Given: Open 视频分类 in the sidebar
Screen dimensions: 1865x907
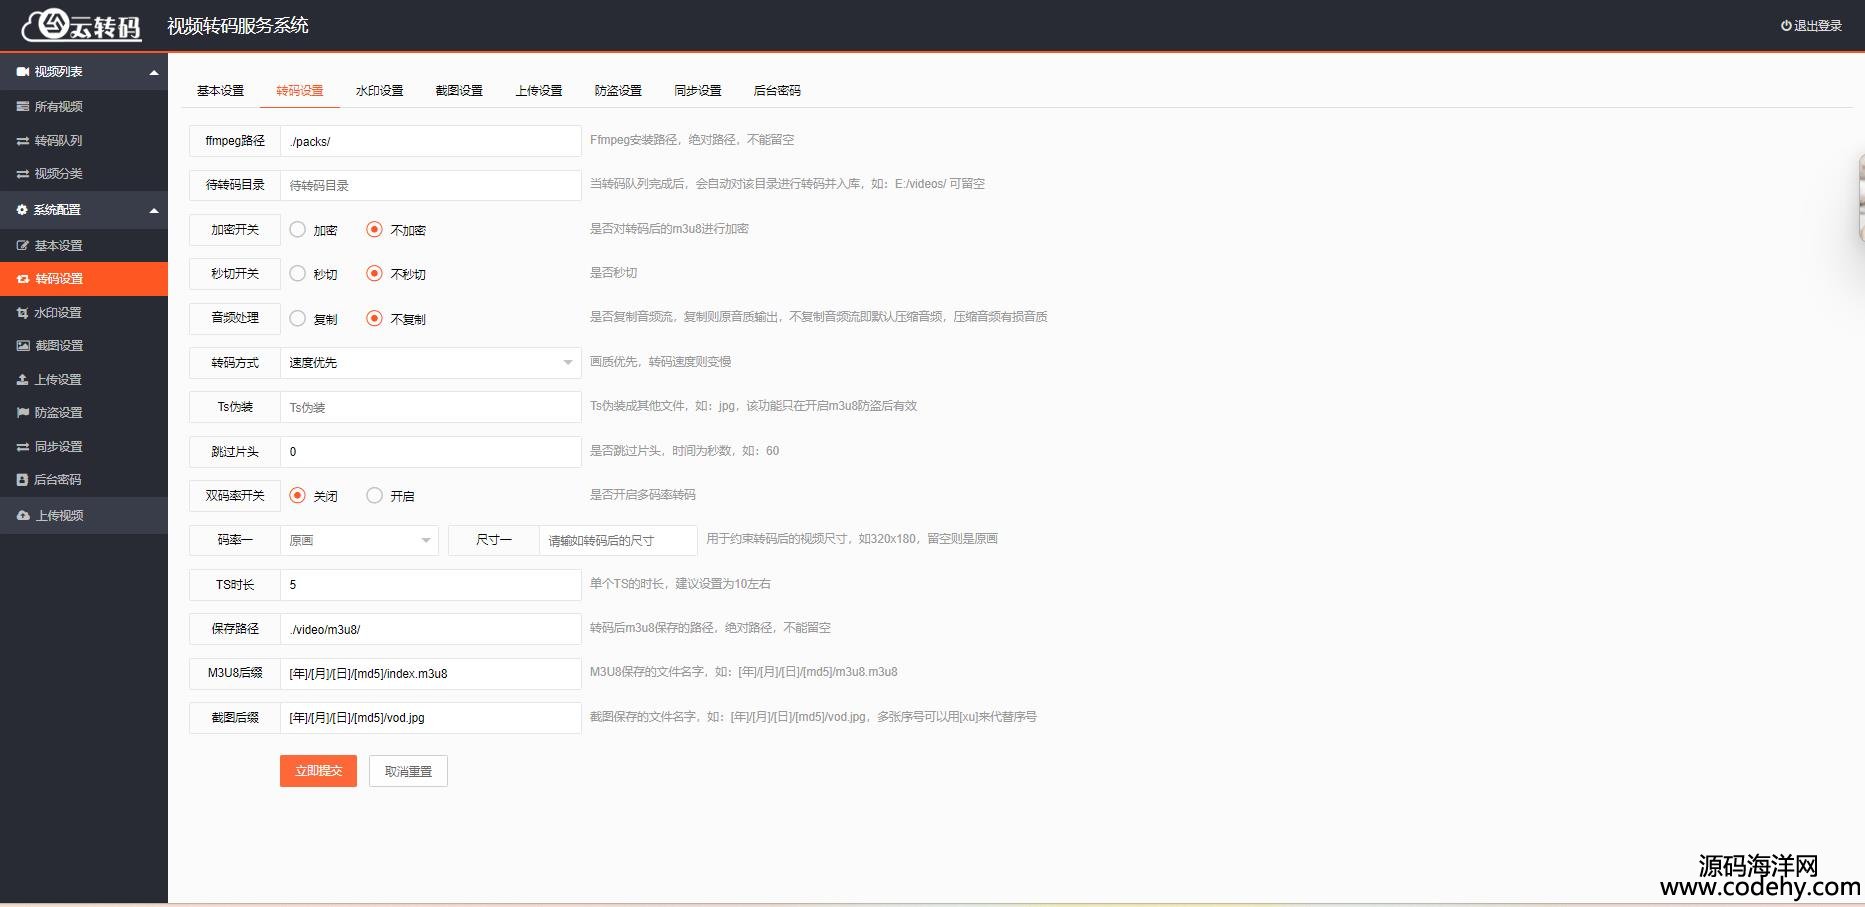Looking at the screenshot, I should [84, 174].
